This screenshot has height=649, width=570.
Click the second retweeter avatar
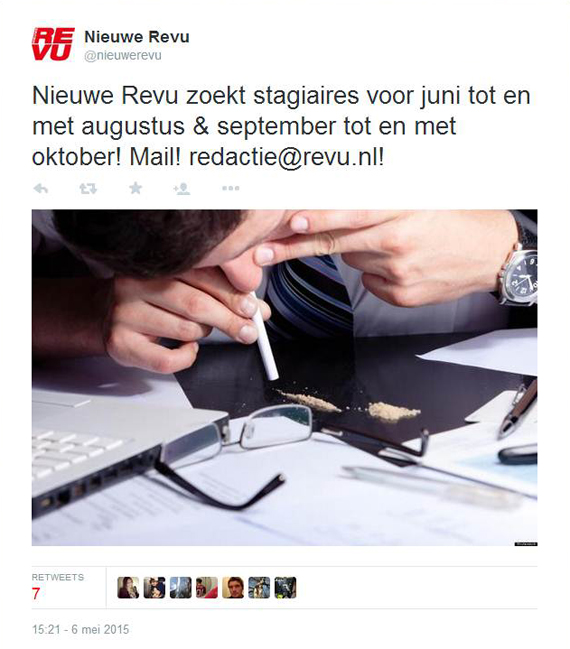(154, 588)
